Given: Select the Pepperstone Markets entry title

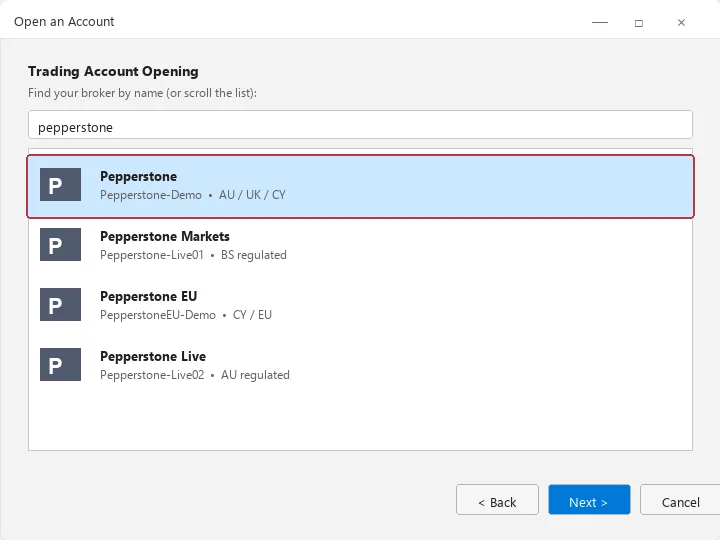Looking at the screenshot, I should [x=165, y=236].
